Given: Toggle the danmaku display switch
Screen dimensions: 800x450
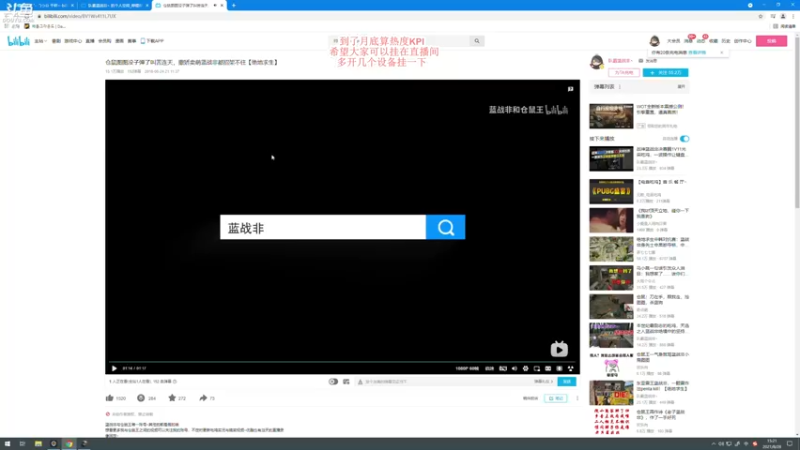Looking at the screenshot, I should [x=333, y=382].
